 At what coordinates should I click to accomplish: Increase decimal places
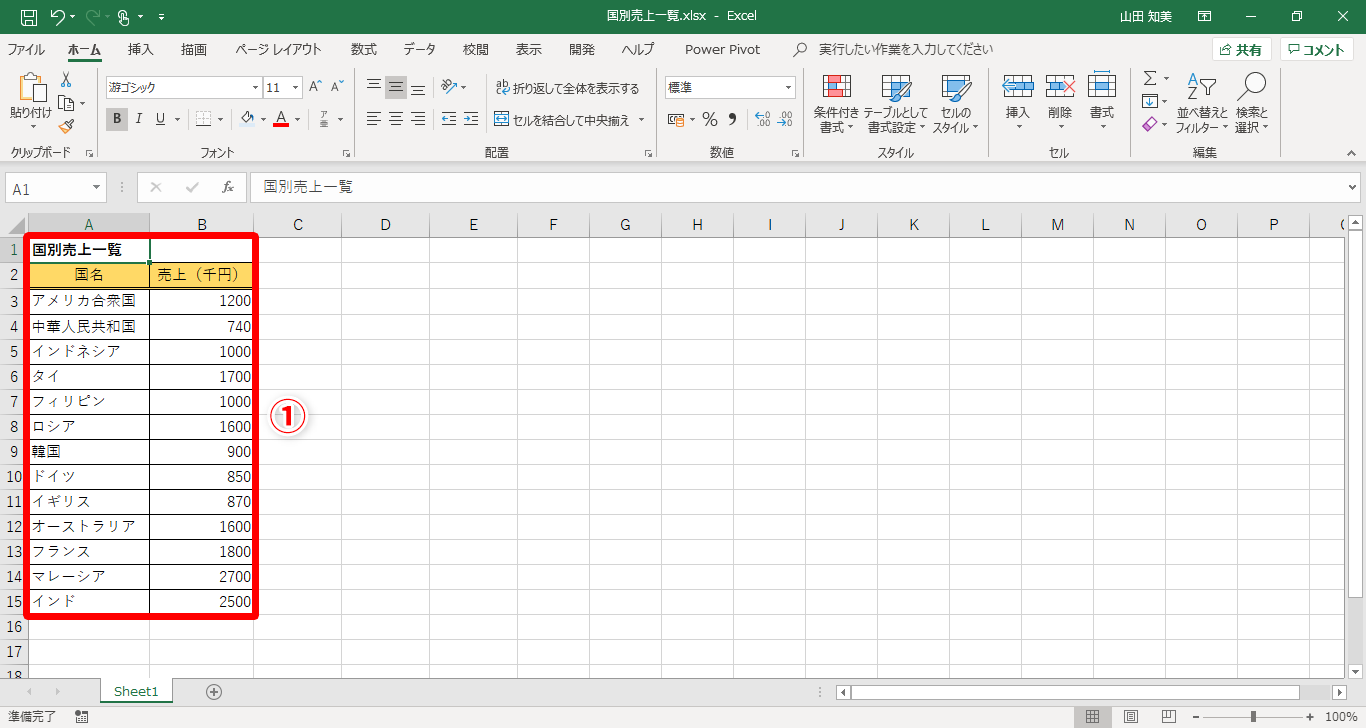click(762, 119)
